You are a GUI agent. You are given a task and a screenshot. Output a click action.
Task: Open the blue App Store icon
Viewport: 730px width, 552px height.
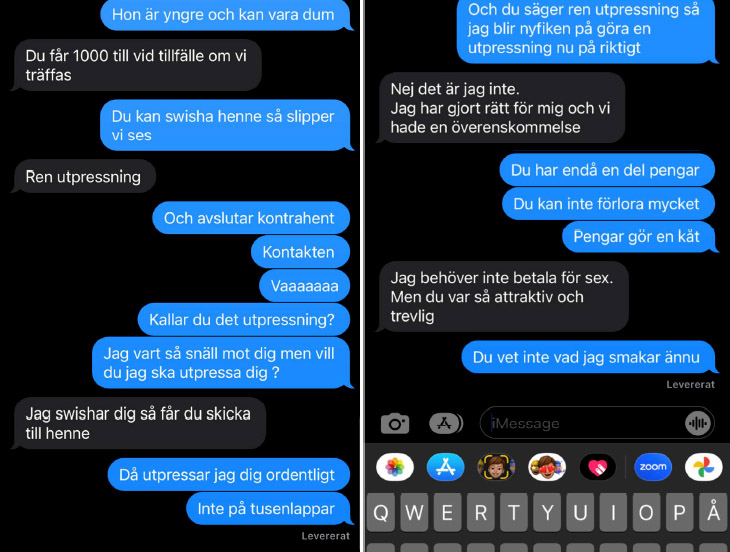coord(446,467)
